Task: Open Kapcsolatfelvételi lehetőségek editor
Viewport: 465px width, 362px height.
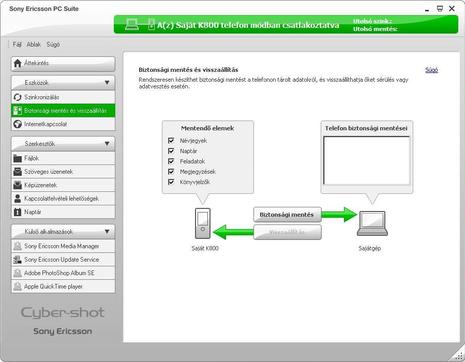Action: 63,199
